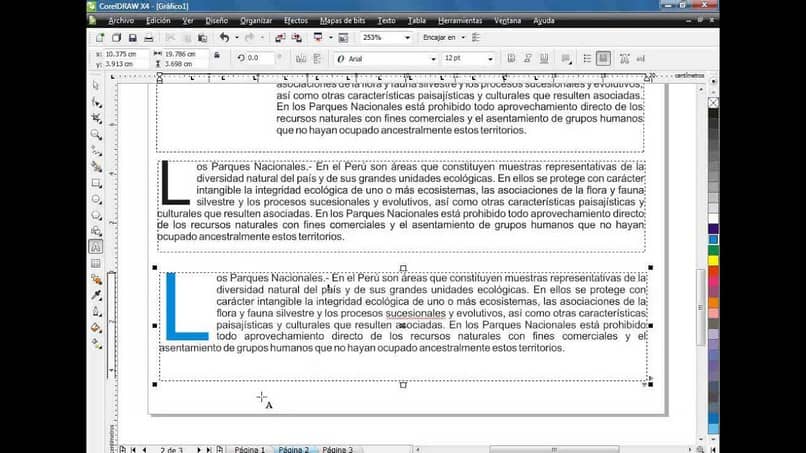Viewport: 806px width, 453px height.
Task: Switch to the Página 3 tab
Action: [x=338, y=449]
